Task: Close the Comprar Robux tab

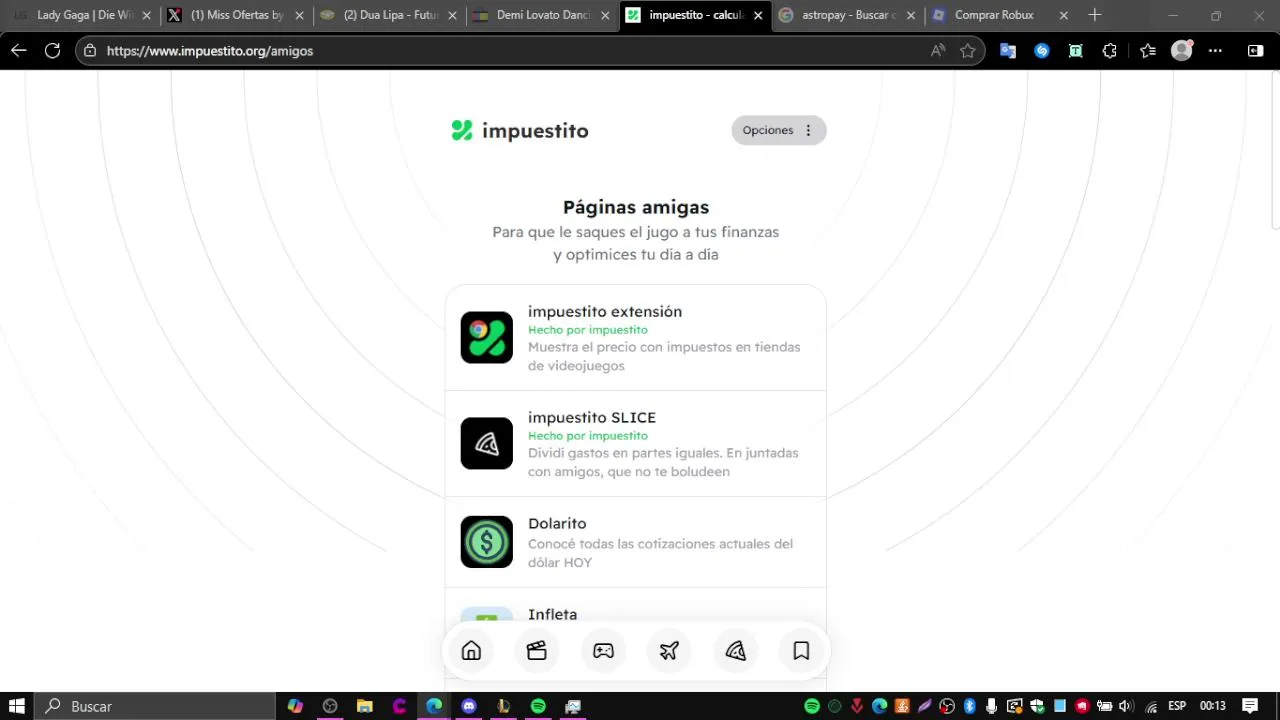Action: click(x=1063, y=15)
